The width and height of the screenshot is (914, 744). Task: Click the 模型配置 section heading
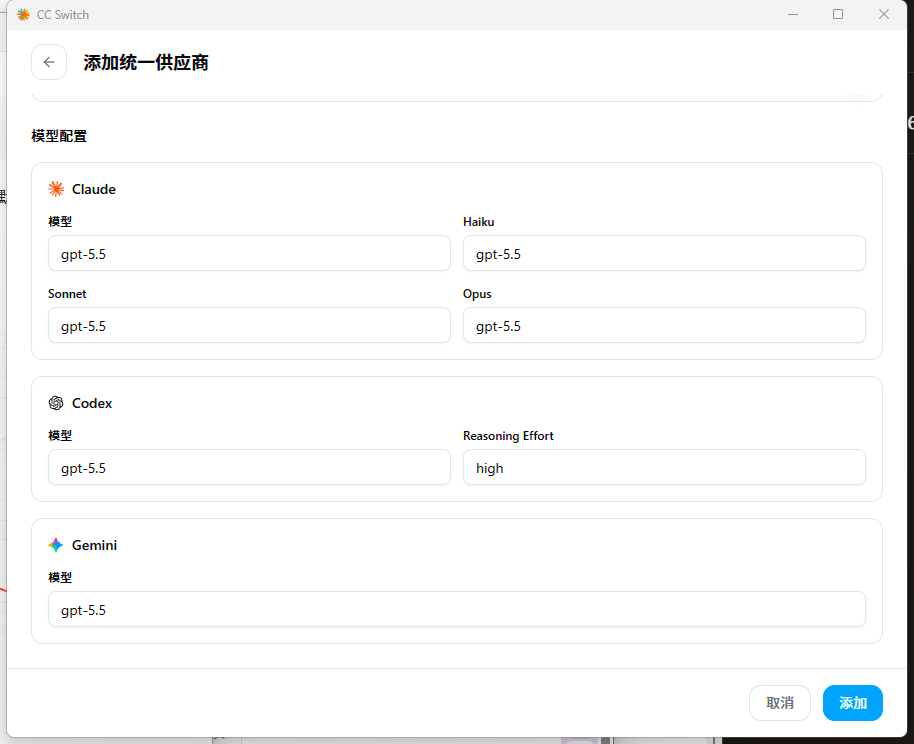[x=59, y=136]
